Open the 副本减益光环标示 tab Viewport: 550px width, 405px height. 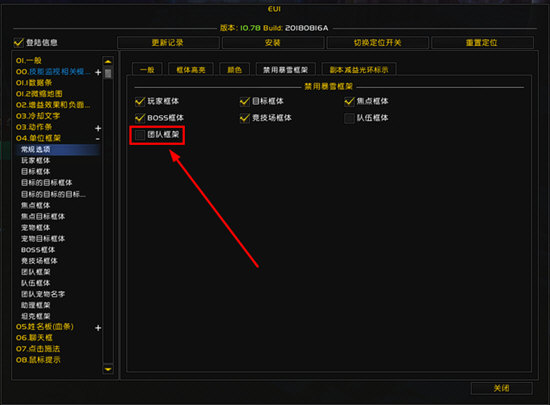(x=359, y=69)
